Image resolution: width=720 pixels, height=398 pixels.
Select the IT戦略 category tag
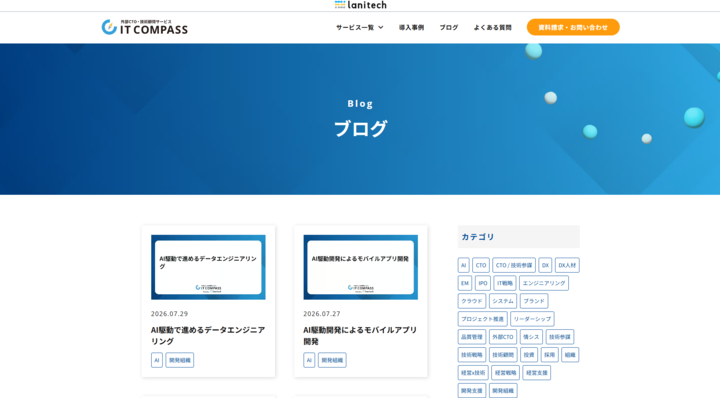click(505, 283)
